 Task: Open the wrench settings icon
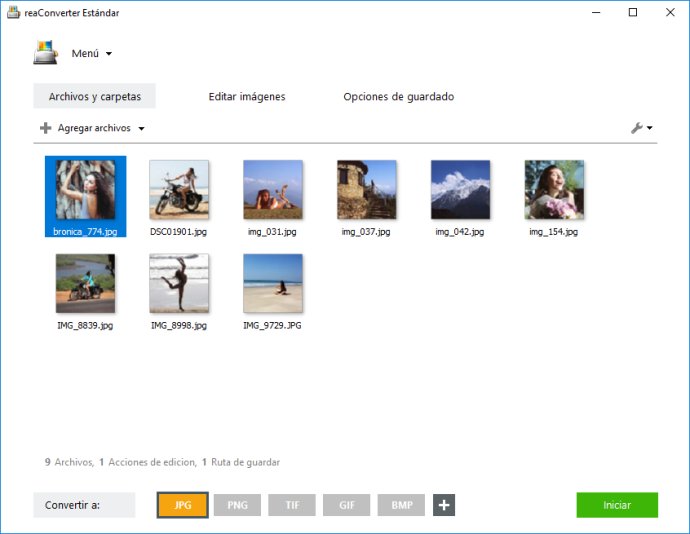click(x=637, y=128)
